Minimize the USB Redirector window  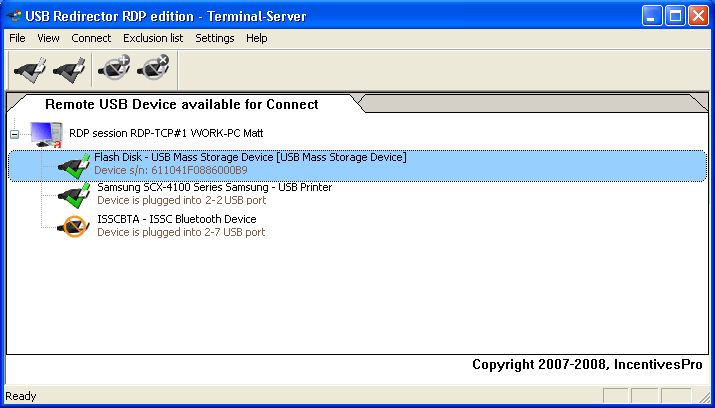pos(652,16)
